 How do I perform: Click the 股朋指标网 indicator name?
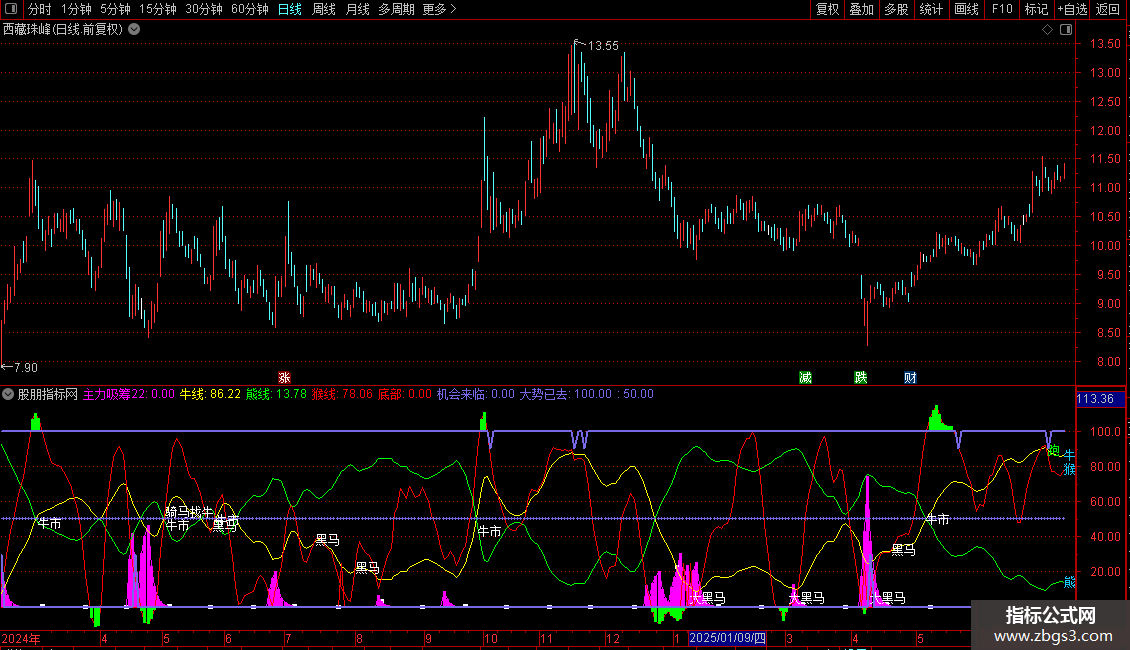point(48,394)
